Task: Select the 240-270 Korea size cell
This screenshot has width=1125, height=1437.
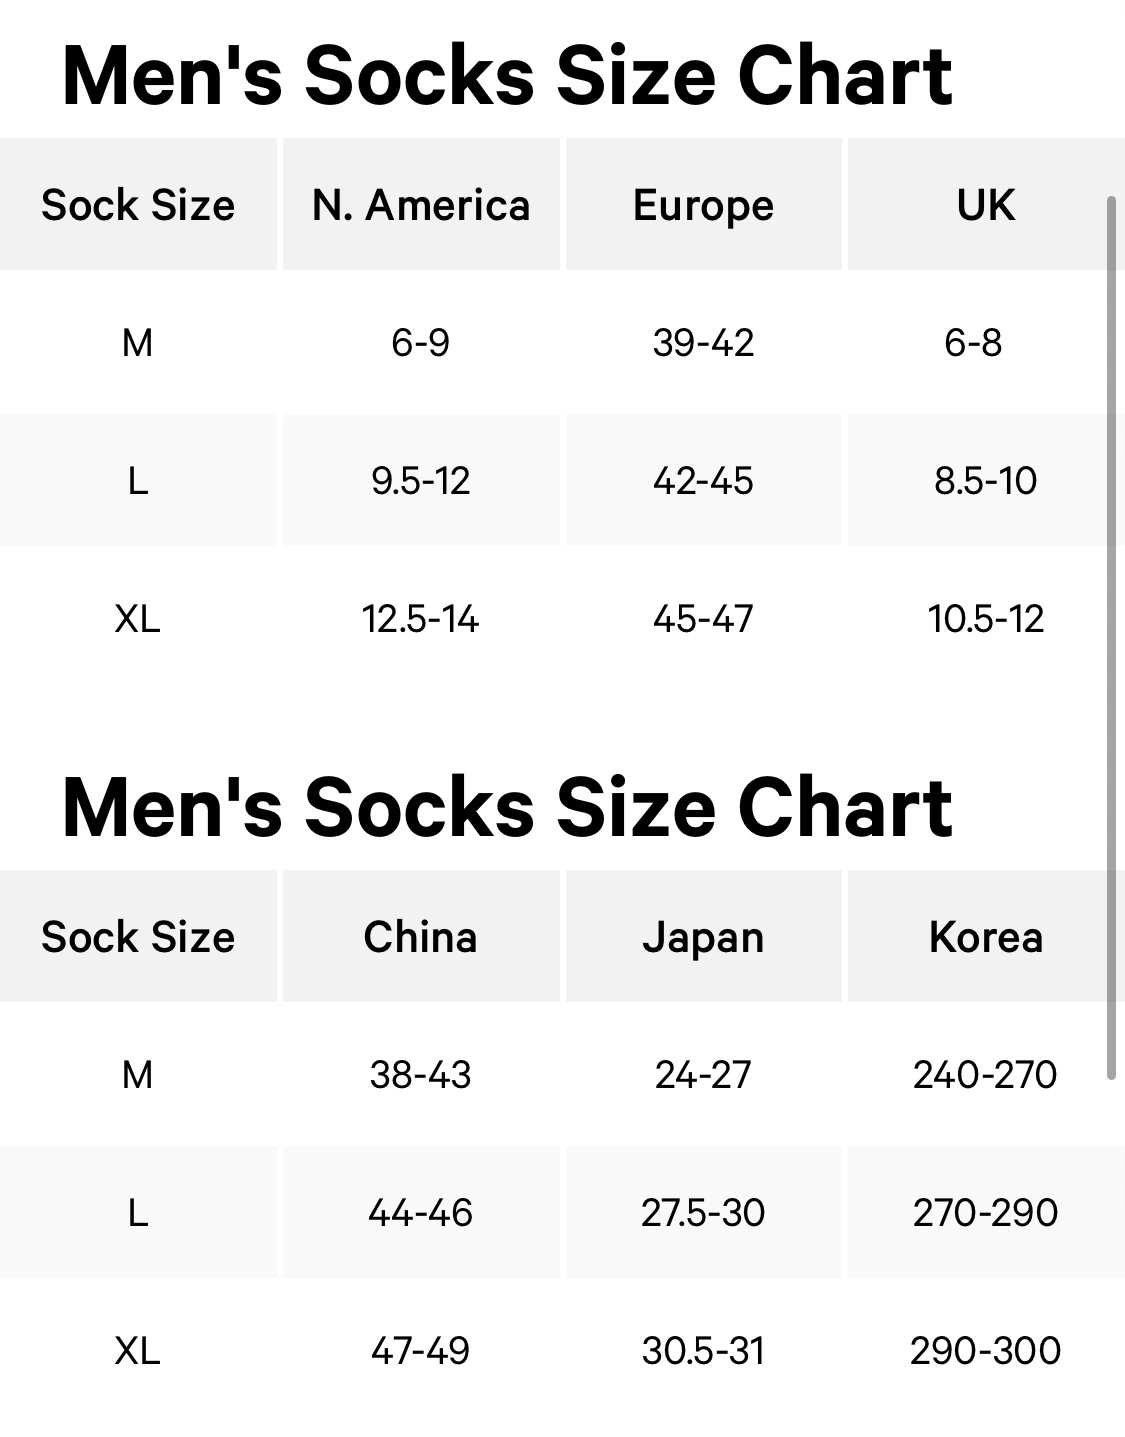Action: tap(986, 1075)
